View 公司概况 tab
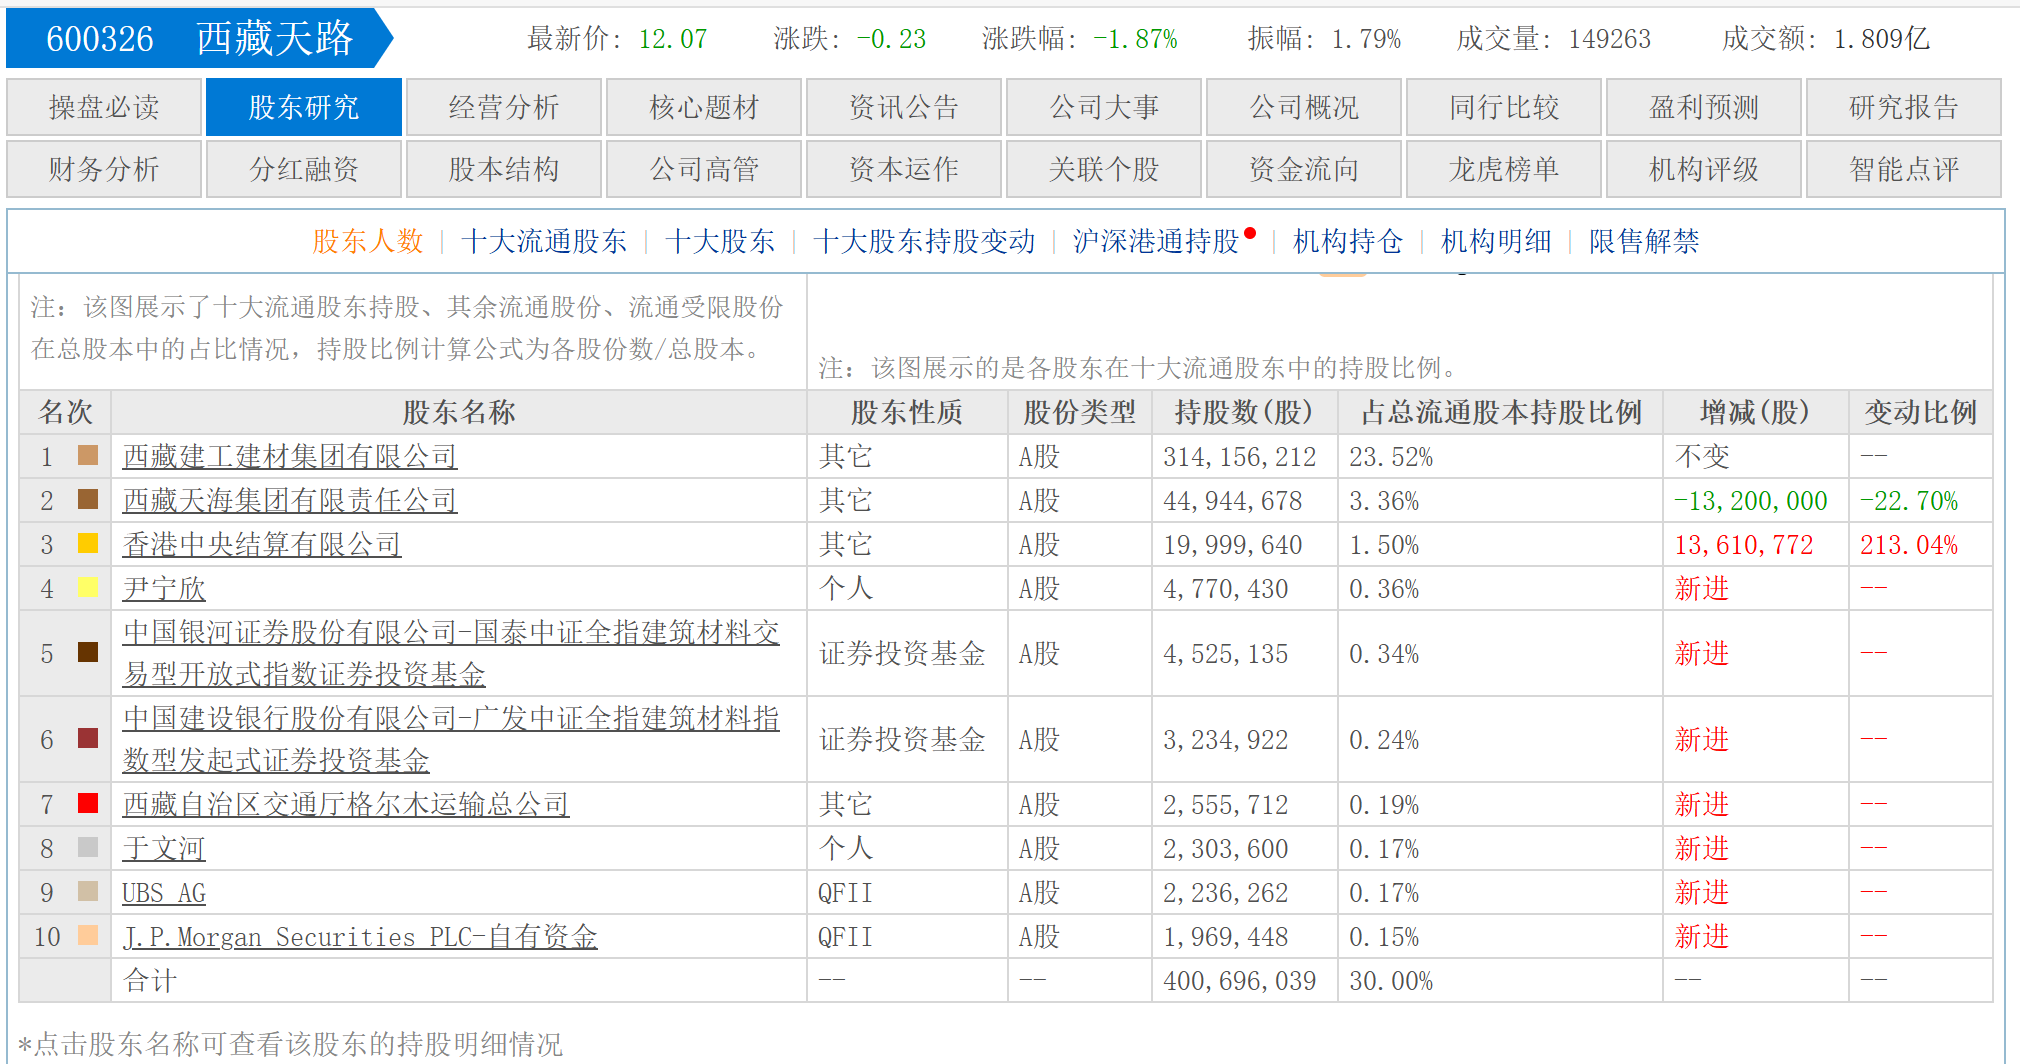This screenshot has height=1064, width=2020. [x=1304, y=107]
